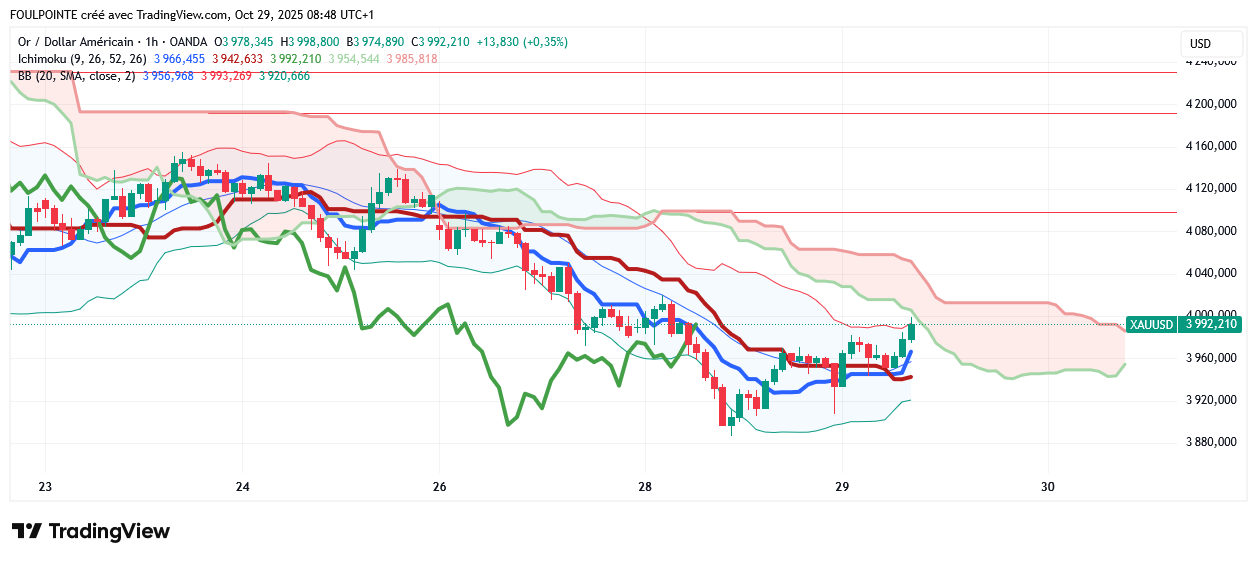Select date label 28 on time axis

[x=644, y=487]
